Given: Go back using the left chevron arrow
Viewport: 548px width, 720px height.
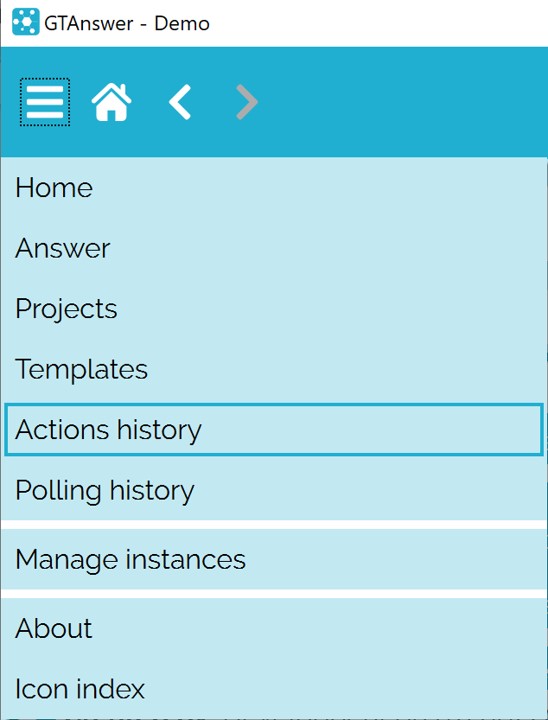Looking at the screenshot, I should [180, 102].
